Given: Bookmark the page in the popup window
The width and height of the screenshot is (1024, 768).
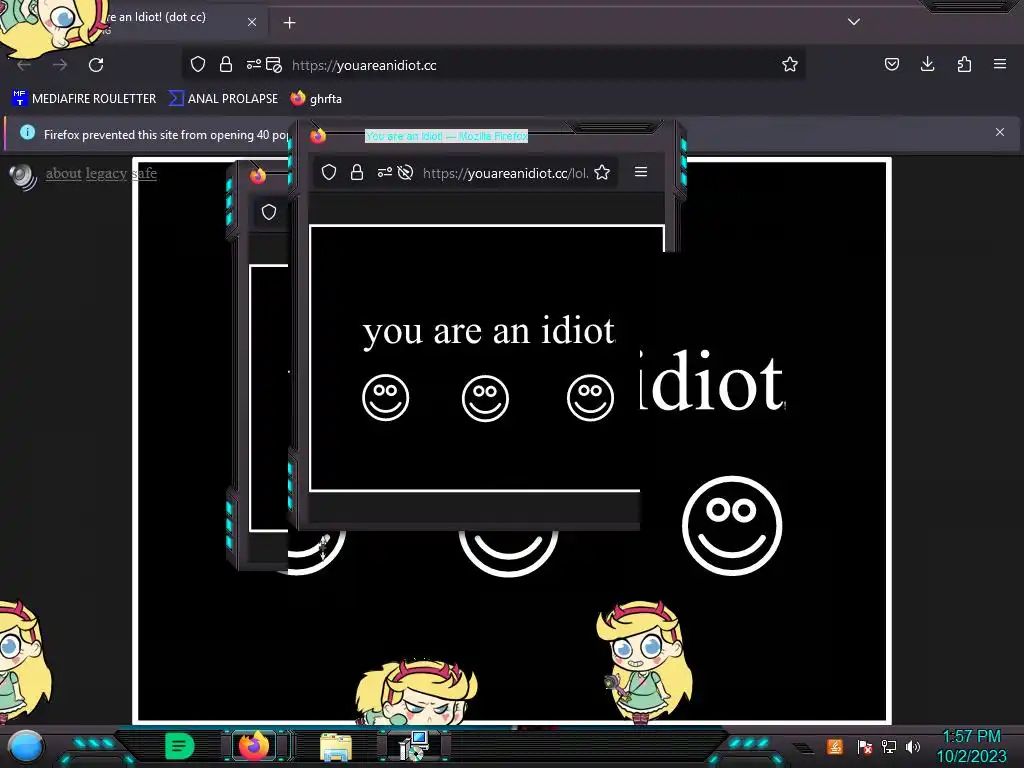Looking at the screenshot, I should coord(602,172).
